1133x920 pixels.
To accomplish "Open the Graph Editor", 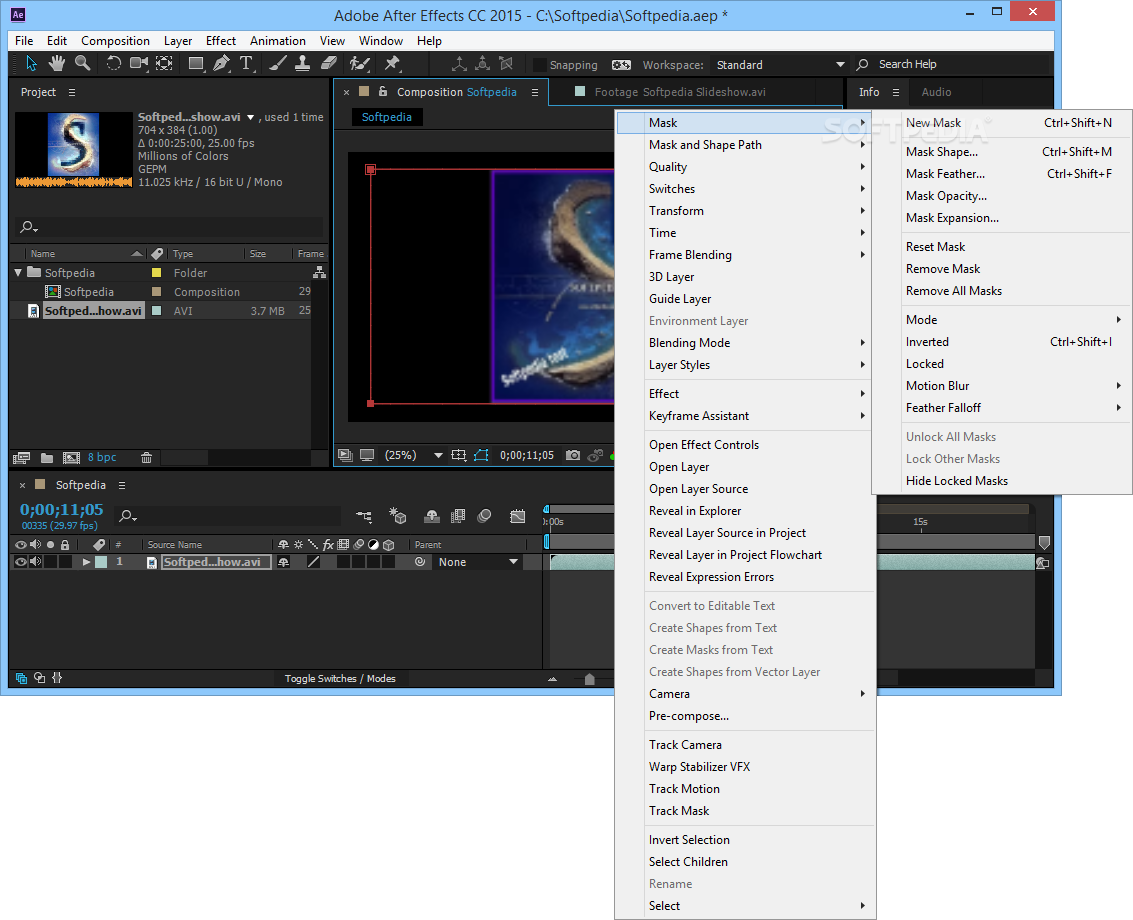I will [517, 515].
